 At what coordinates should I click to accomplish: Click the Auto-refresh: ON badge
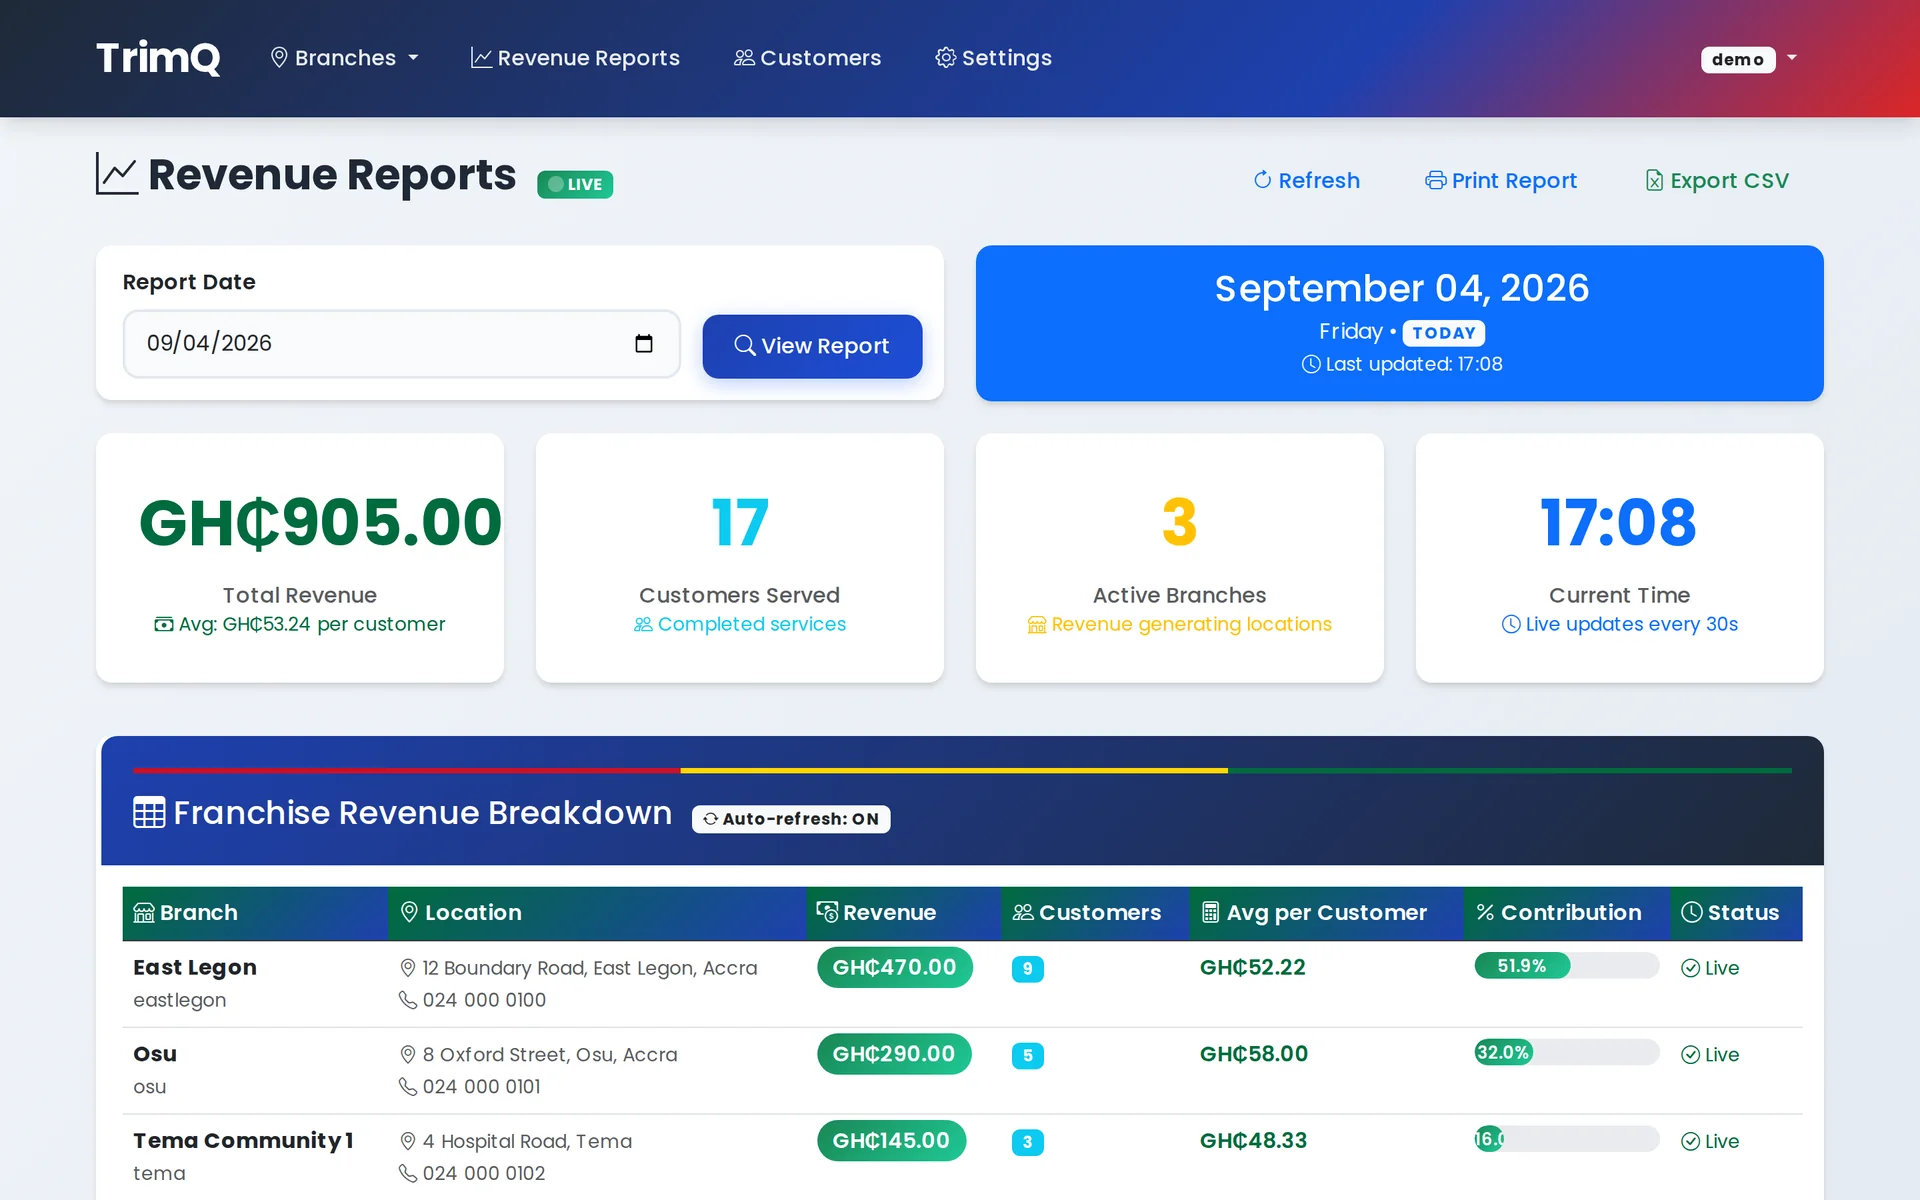tap(791, 819)
